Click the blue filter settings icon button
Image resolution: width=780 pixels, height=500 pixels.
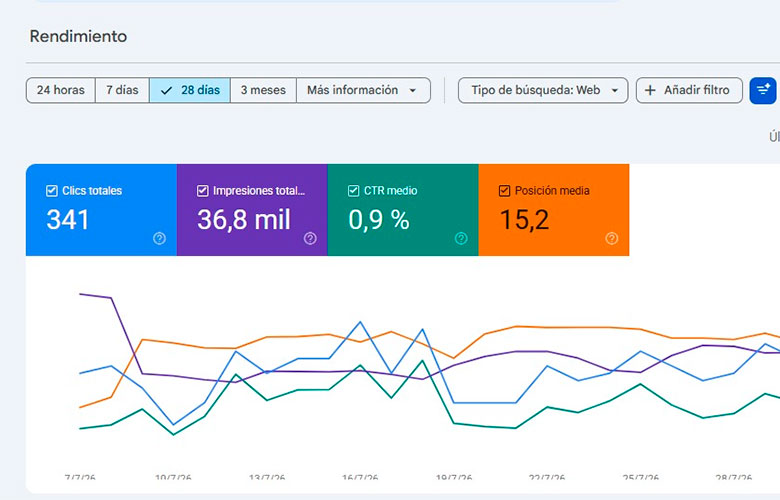(763, 91)
